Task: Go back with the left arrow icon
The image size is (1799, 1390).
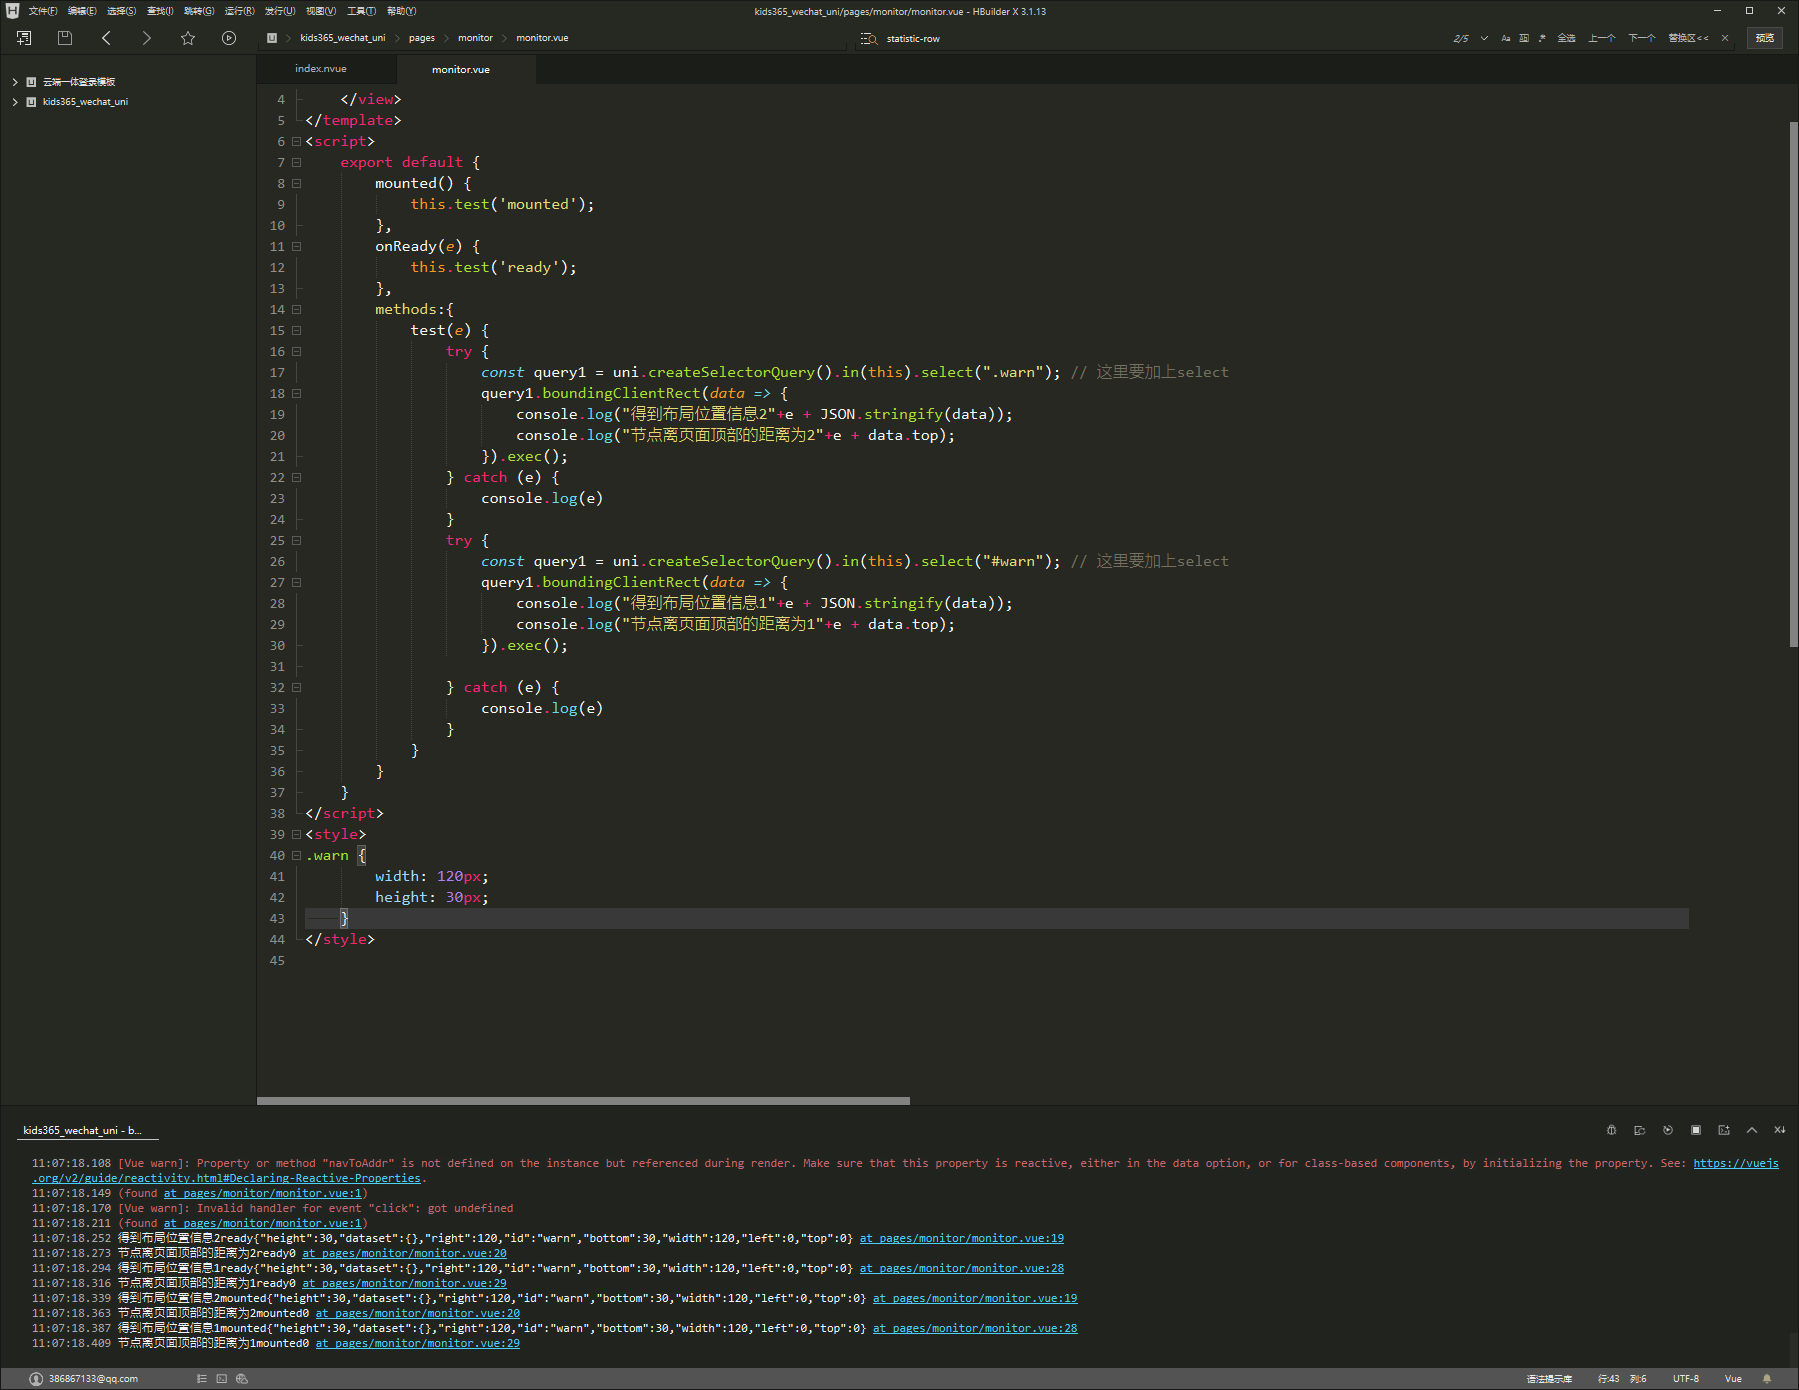Action: pos(106,38)
